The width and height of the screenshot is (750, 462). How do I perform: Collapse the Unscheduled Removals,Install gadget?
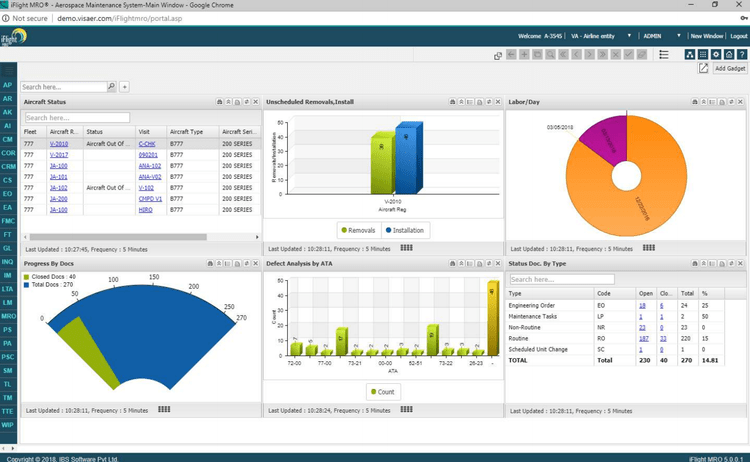462,102
